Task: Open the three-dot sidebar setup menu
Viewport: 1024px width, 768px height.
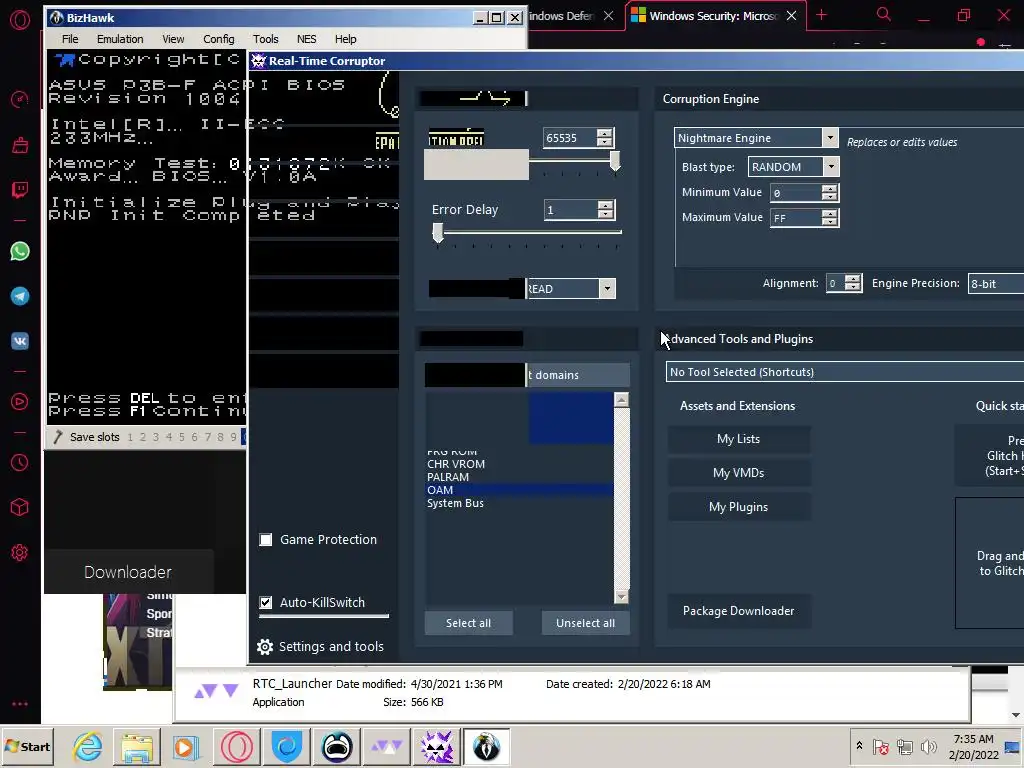Action: click(20, 704)
